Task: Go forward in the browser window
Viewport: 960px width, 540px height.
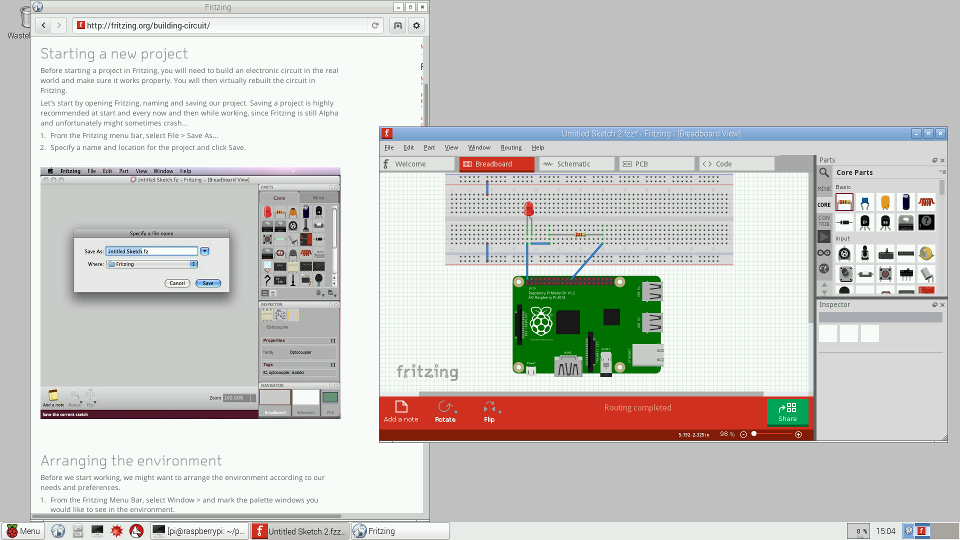Action: coord(59,26)
